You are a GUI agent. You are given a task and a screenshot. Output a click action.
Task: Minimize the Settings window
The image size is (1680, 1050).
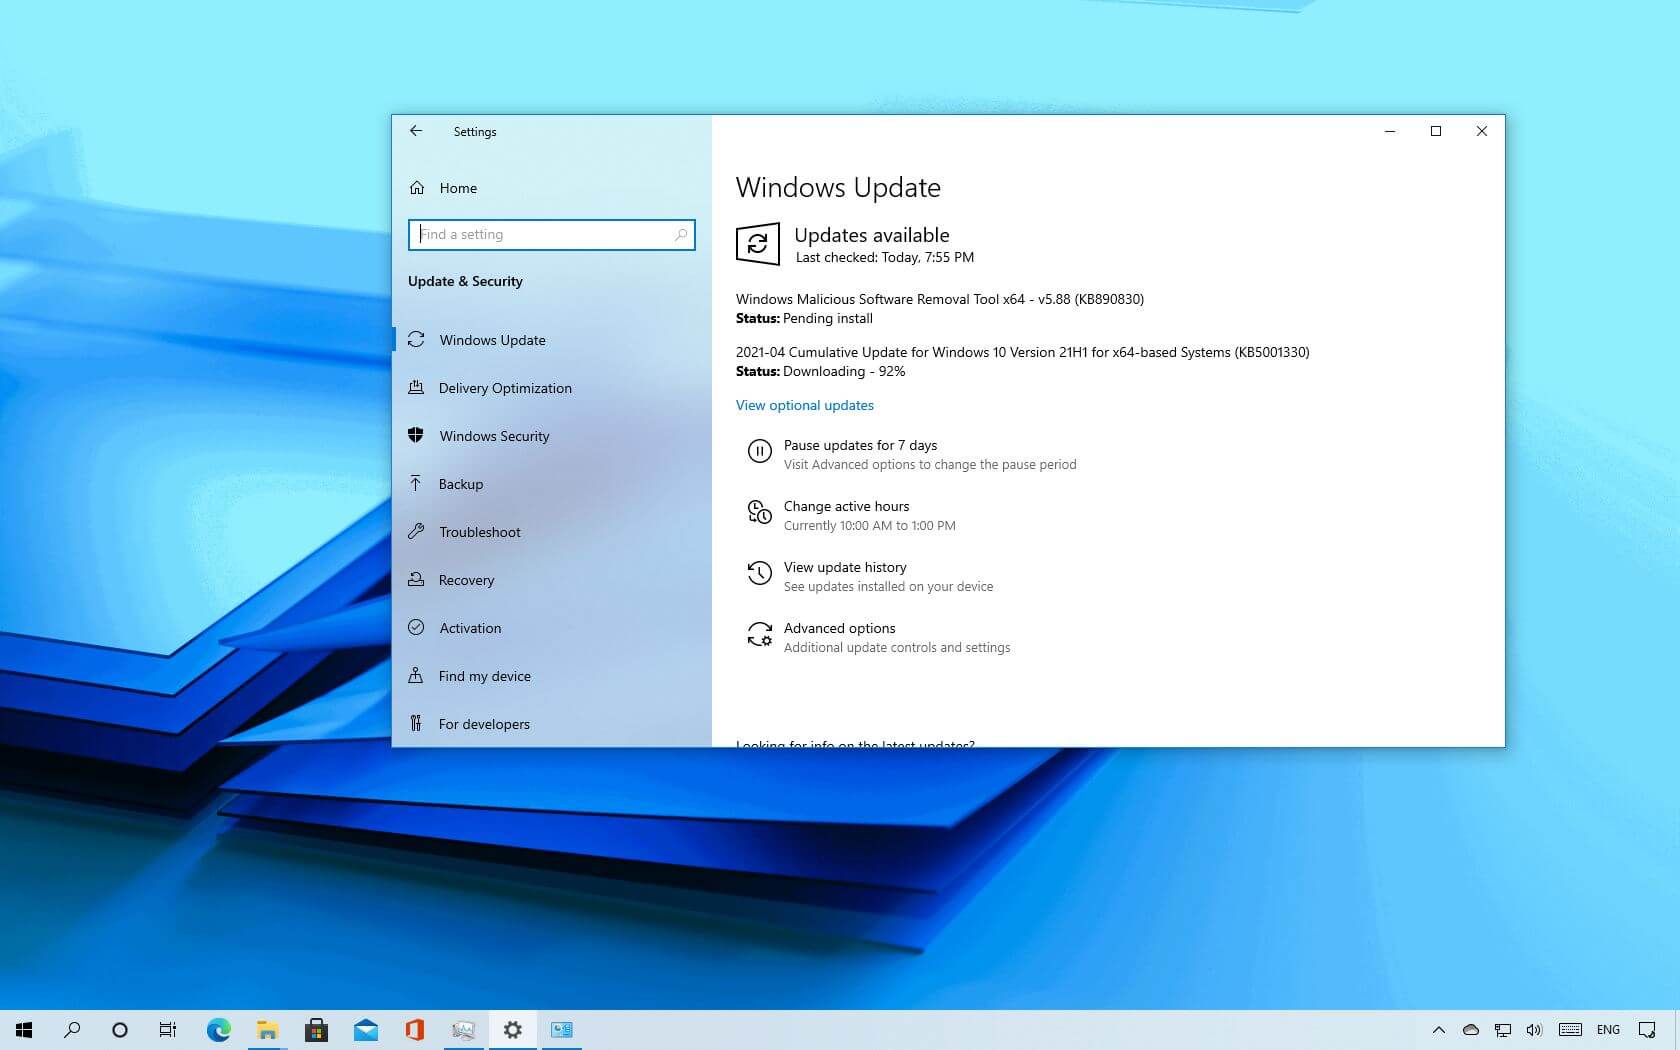(x=1390, y=131)
